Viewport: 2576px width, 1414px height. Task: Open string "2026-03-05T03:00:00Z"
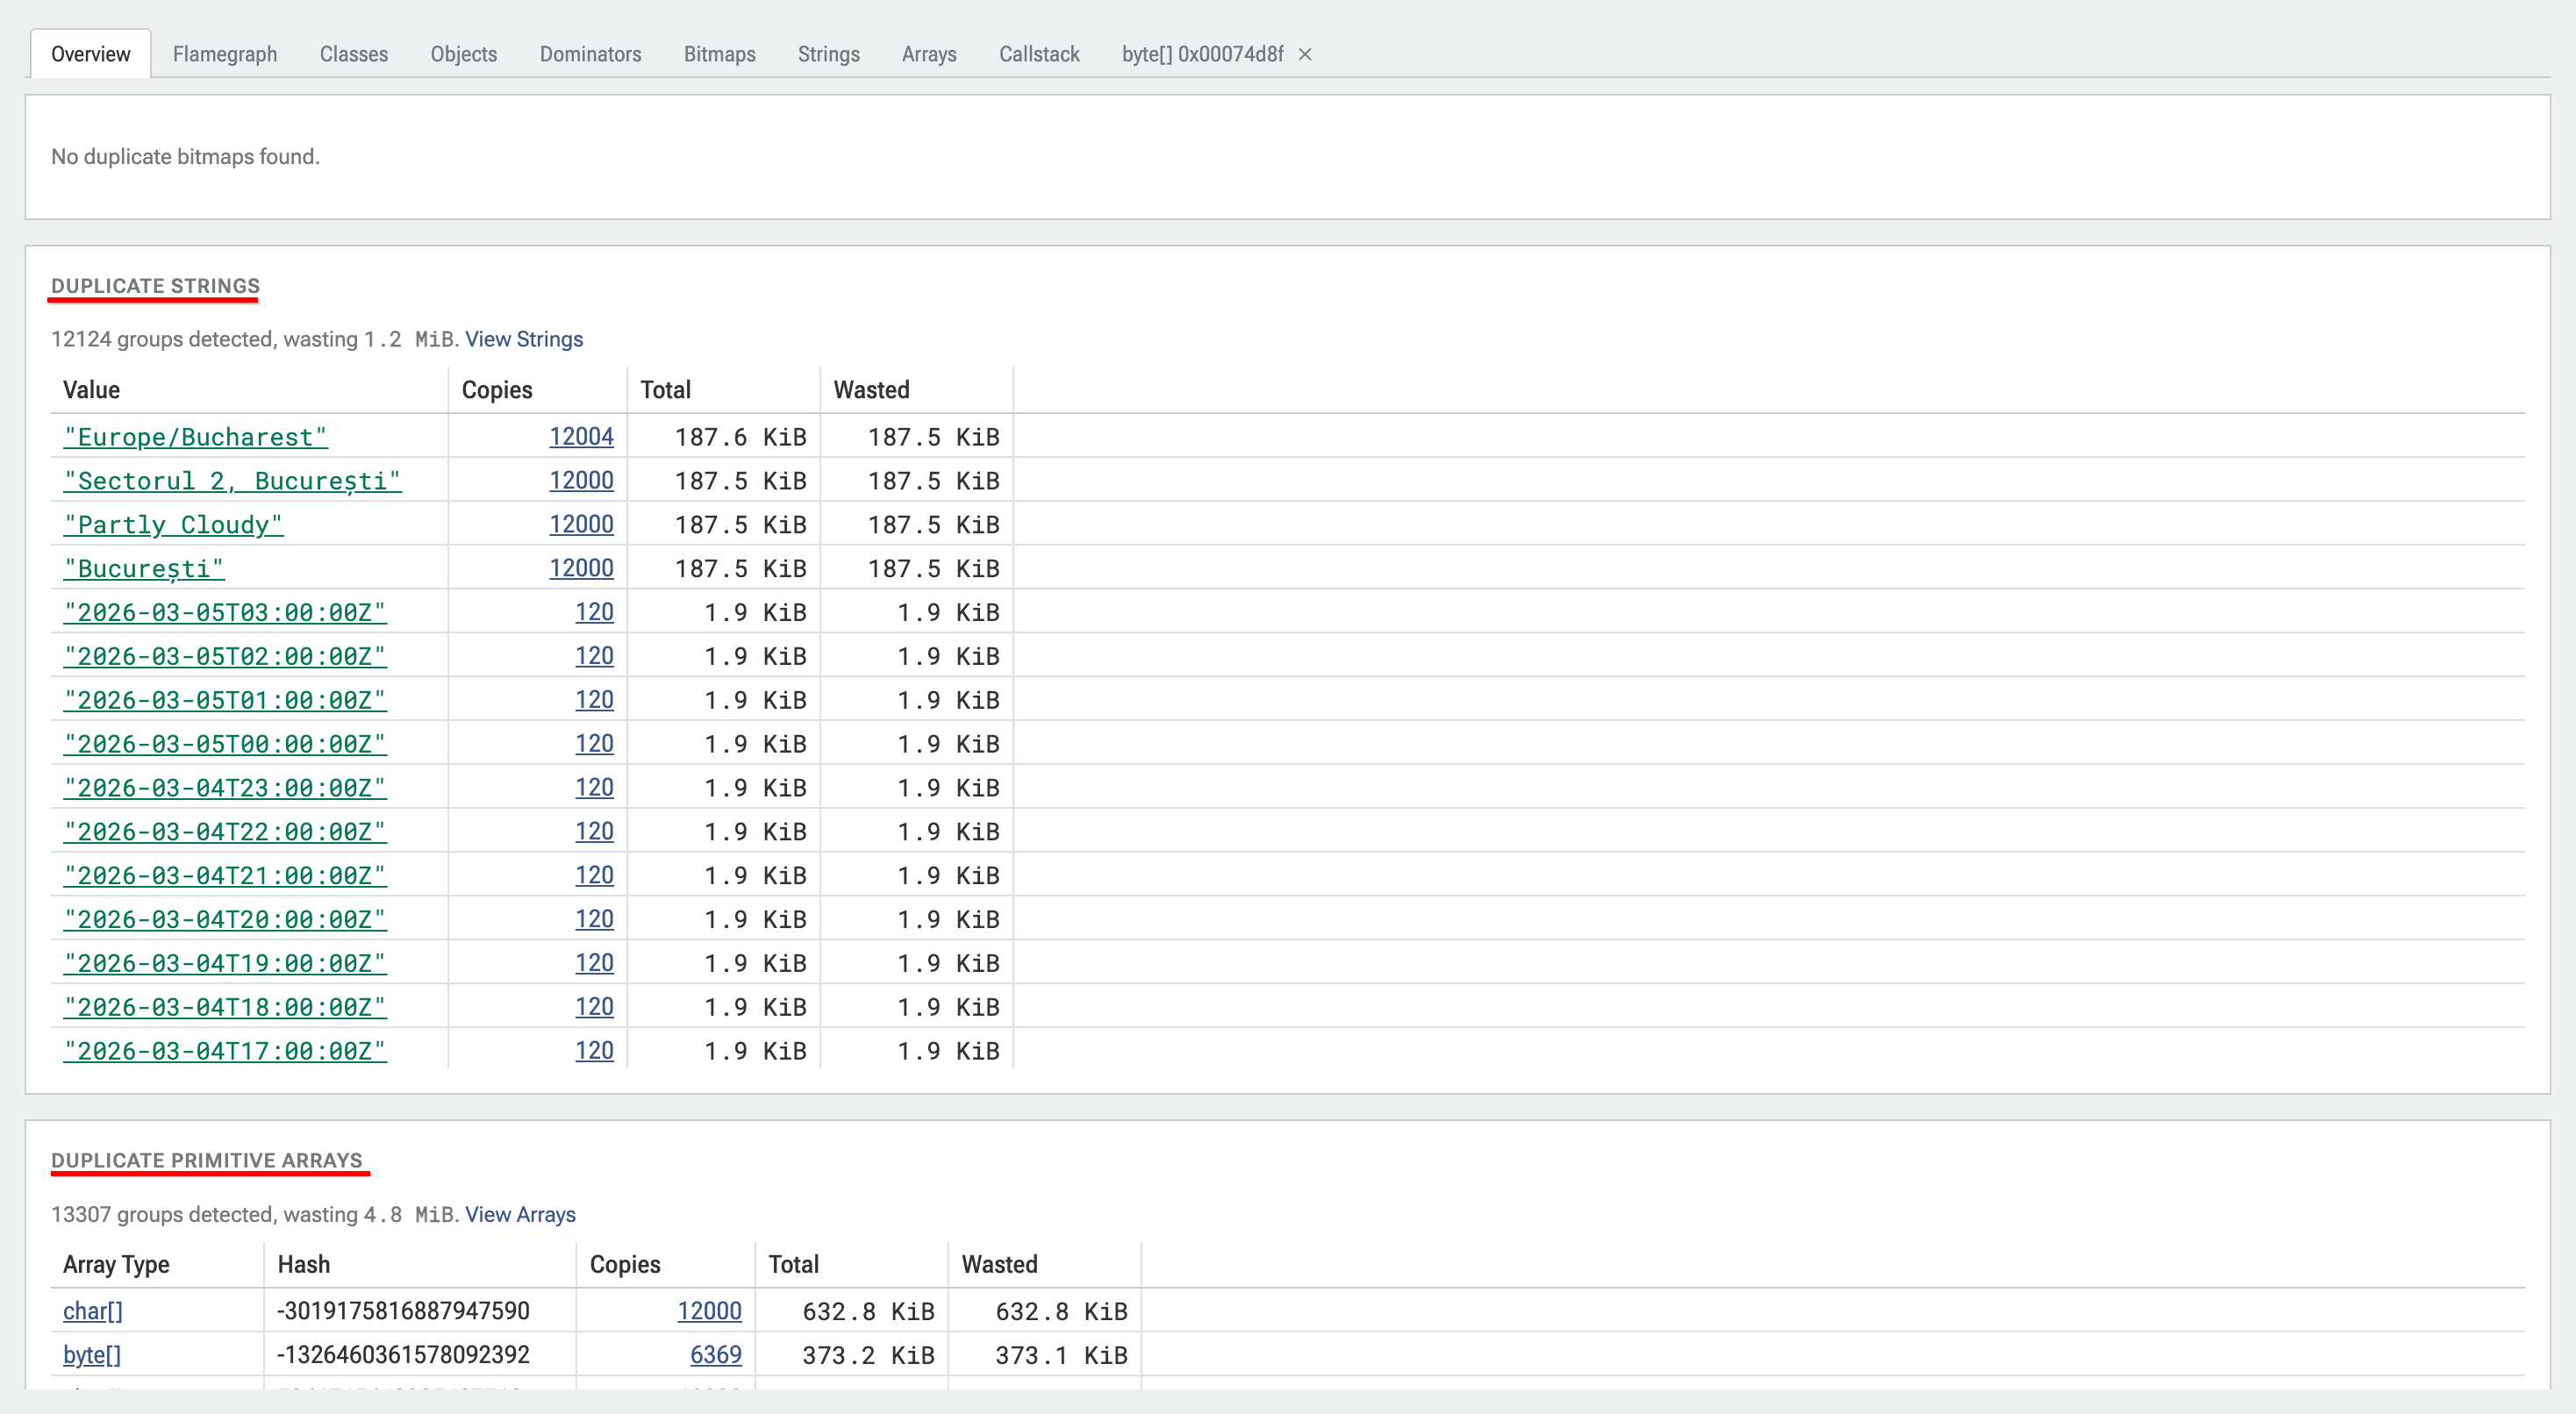point(225,613)
